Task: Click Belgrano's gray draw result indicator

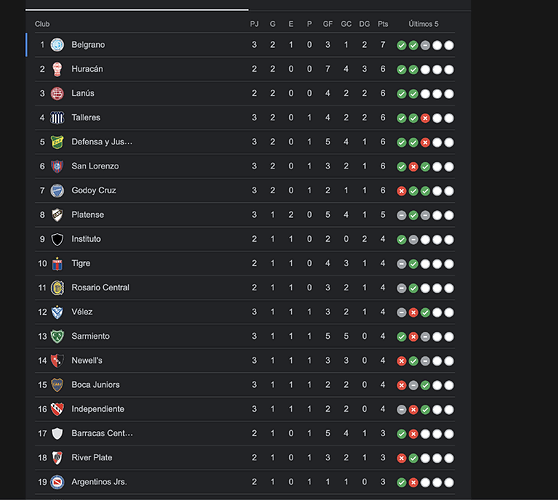Action: [x=425, y=46]
